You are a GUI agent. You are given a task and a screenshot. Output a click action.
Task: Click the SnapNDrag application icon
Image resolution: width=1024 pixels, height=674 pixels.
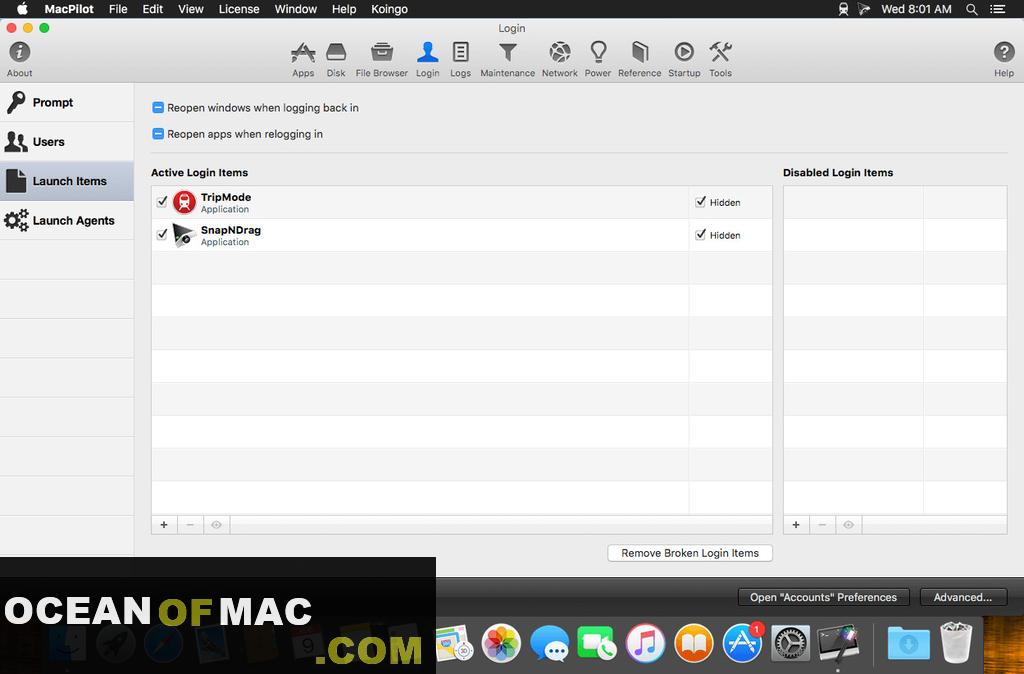[184, 235]
